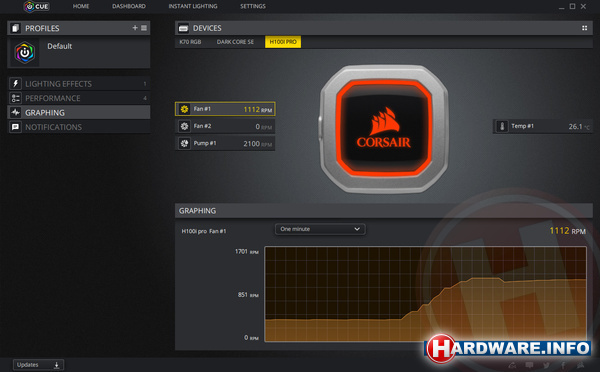
Task: Open PERFORMANCE section
Action: (x=79, y=98)
